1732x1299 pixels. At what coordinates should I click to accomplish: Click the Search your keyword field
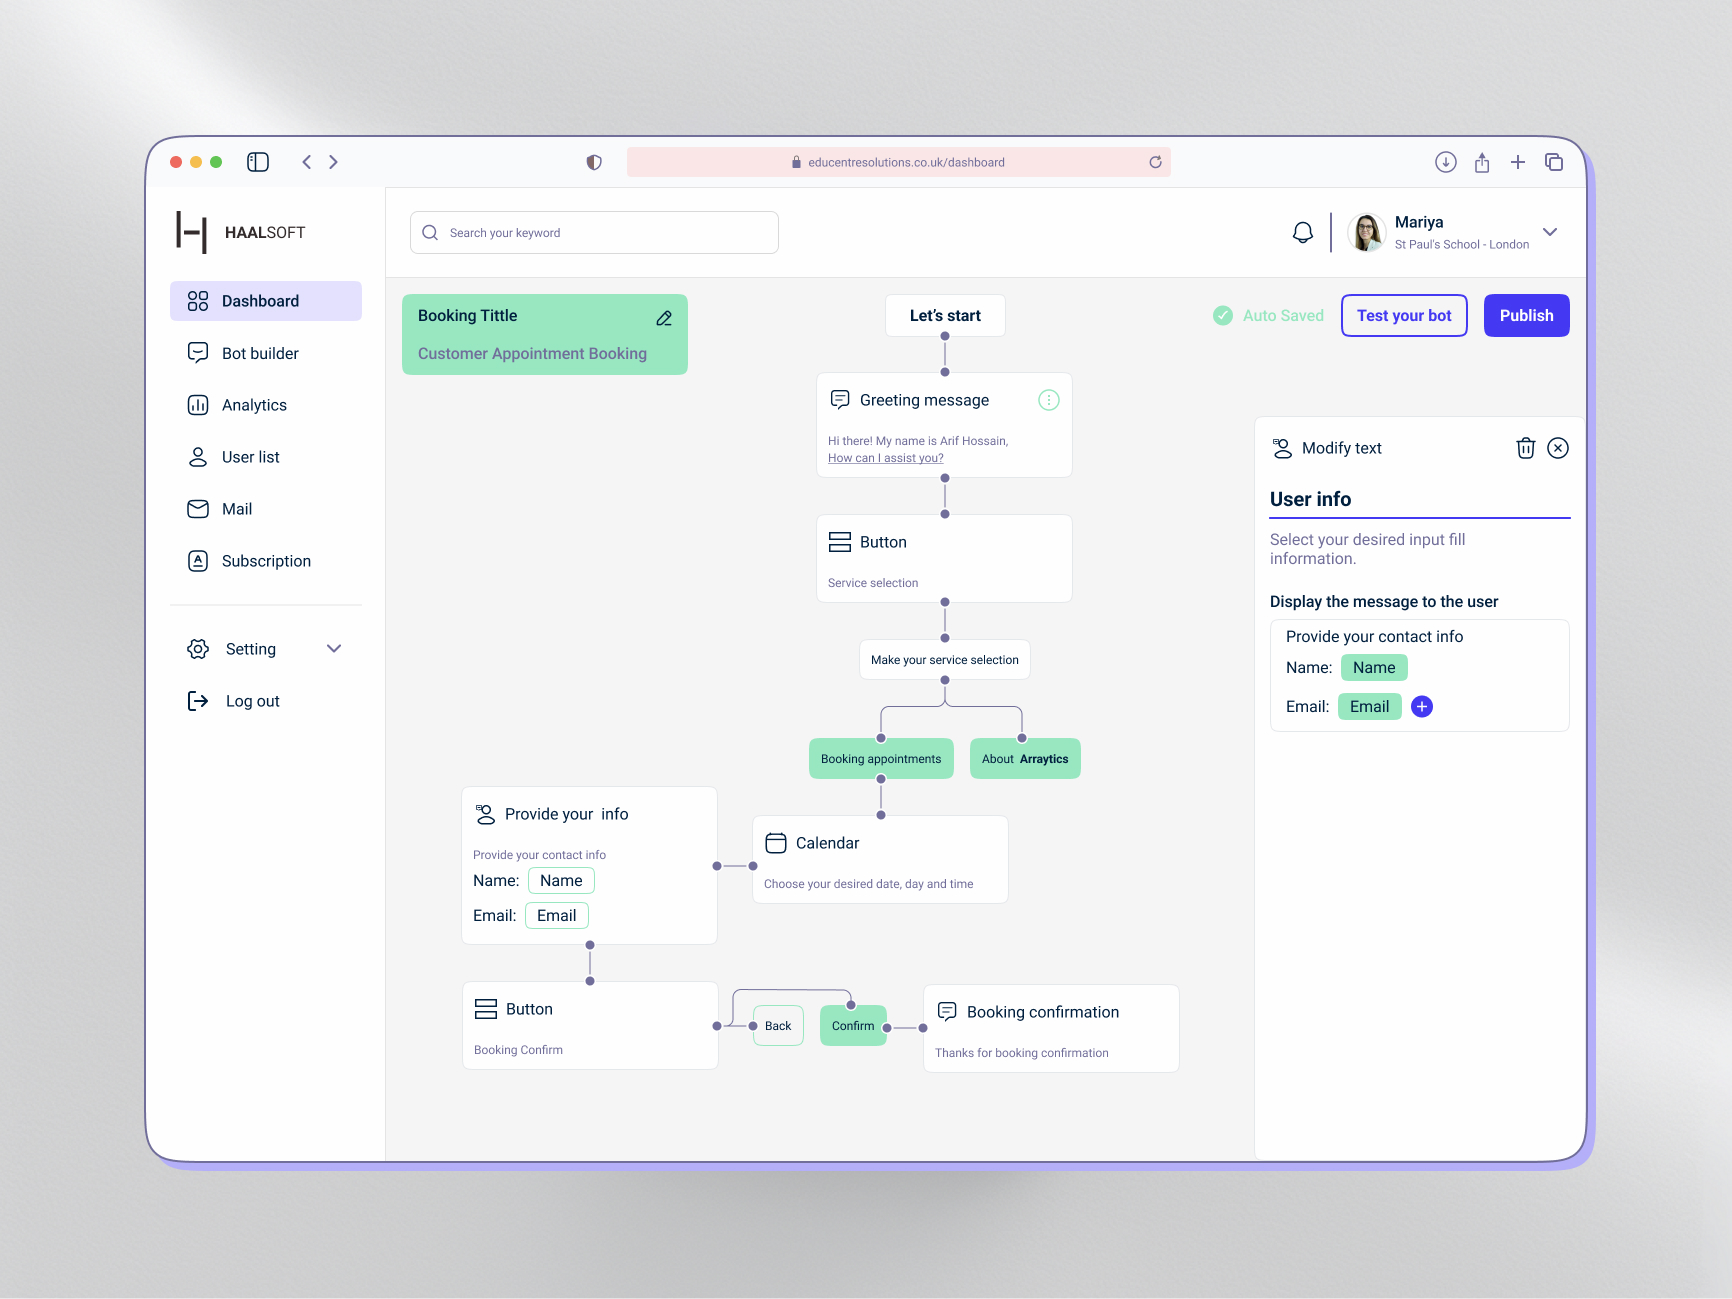(x=594, y=232)
